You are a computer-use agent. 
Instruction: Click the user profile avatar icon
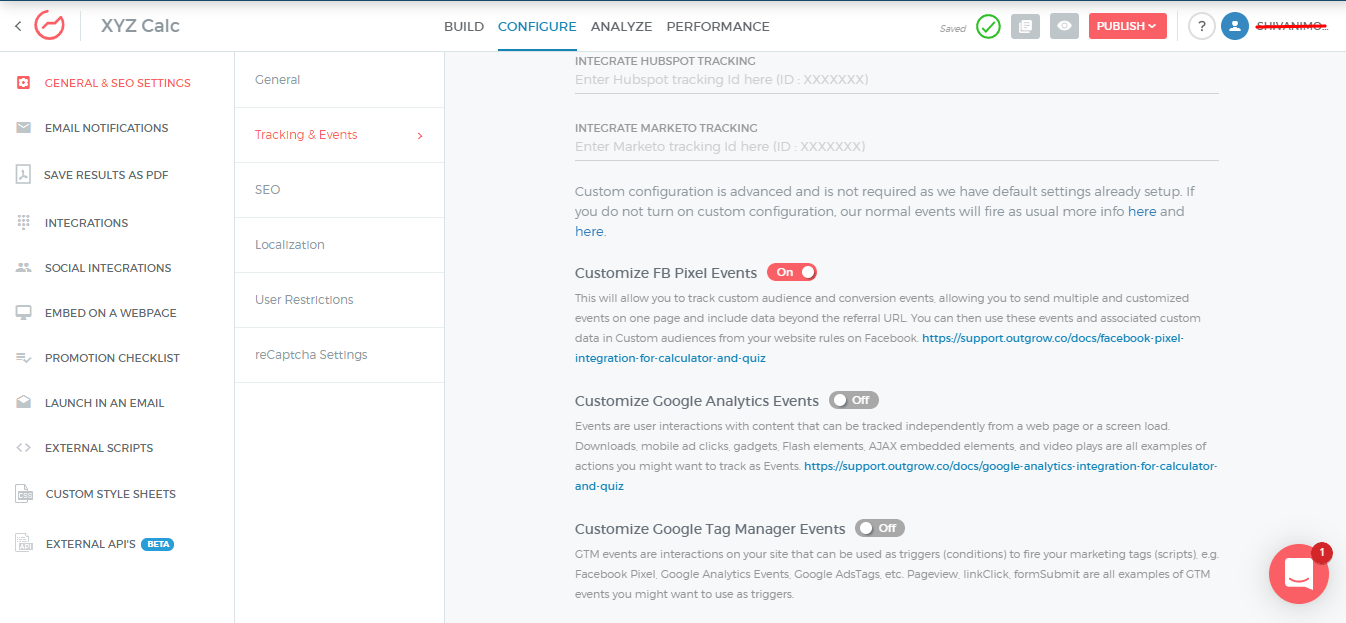pyautogui.click(x=1235, y=27)
